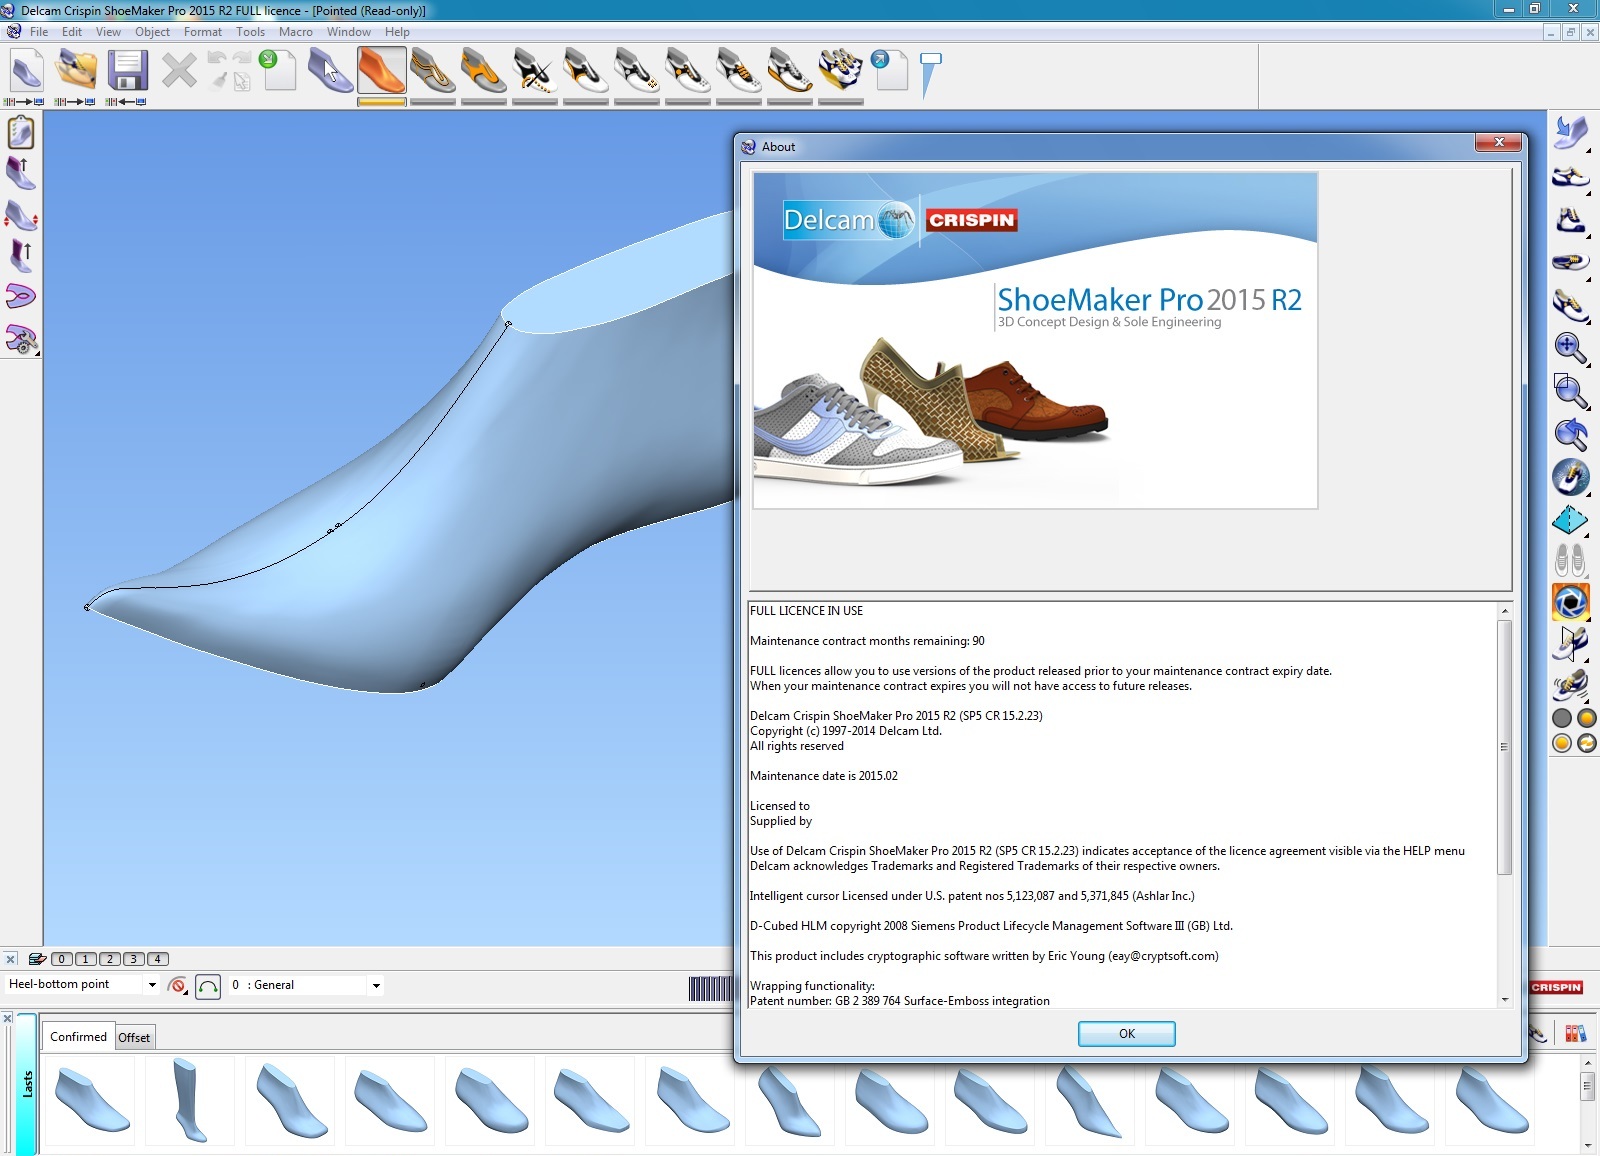The image size is (1600, 1156).
Task: Select the shoe style lines mode icon
Action: (x=433, y=72)
